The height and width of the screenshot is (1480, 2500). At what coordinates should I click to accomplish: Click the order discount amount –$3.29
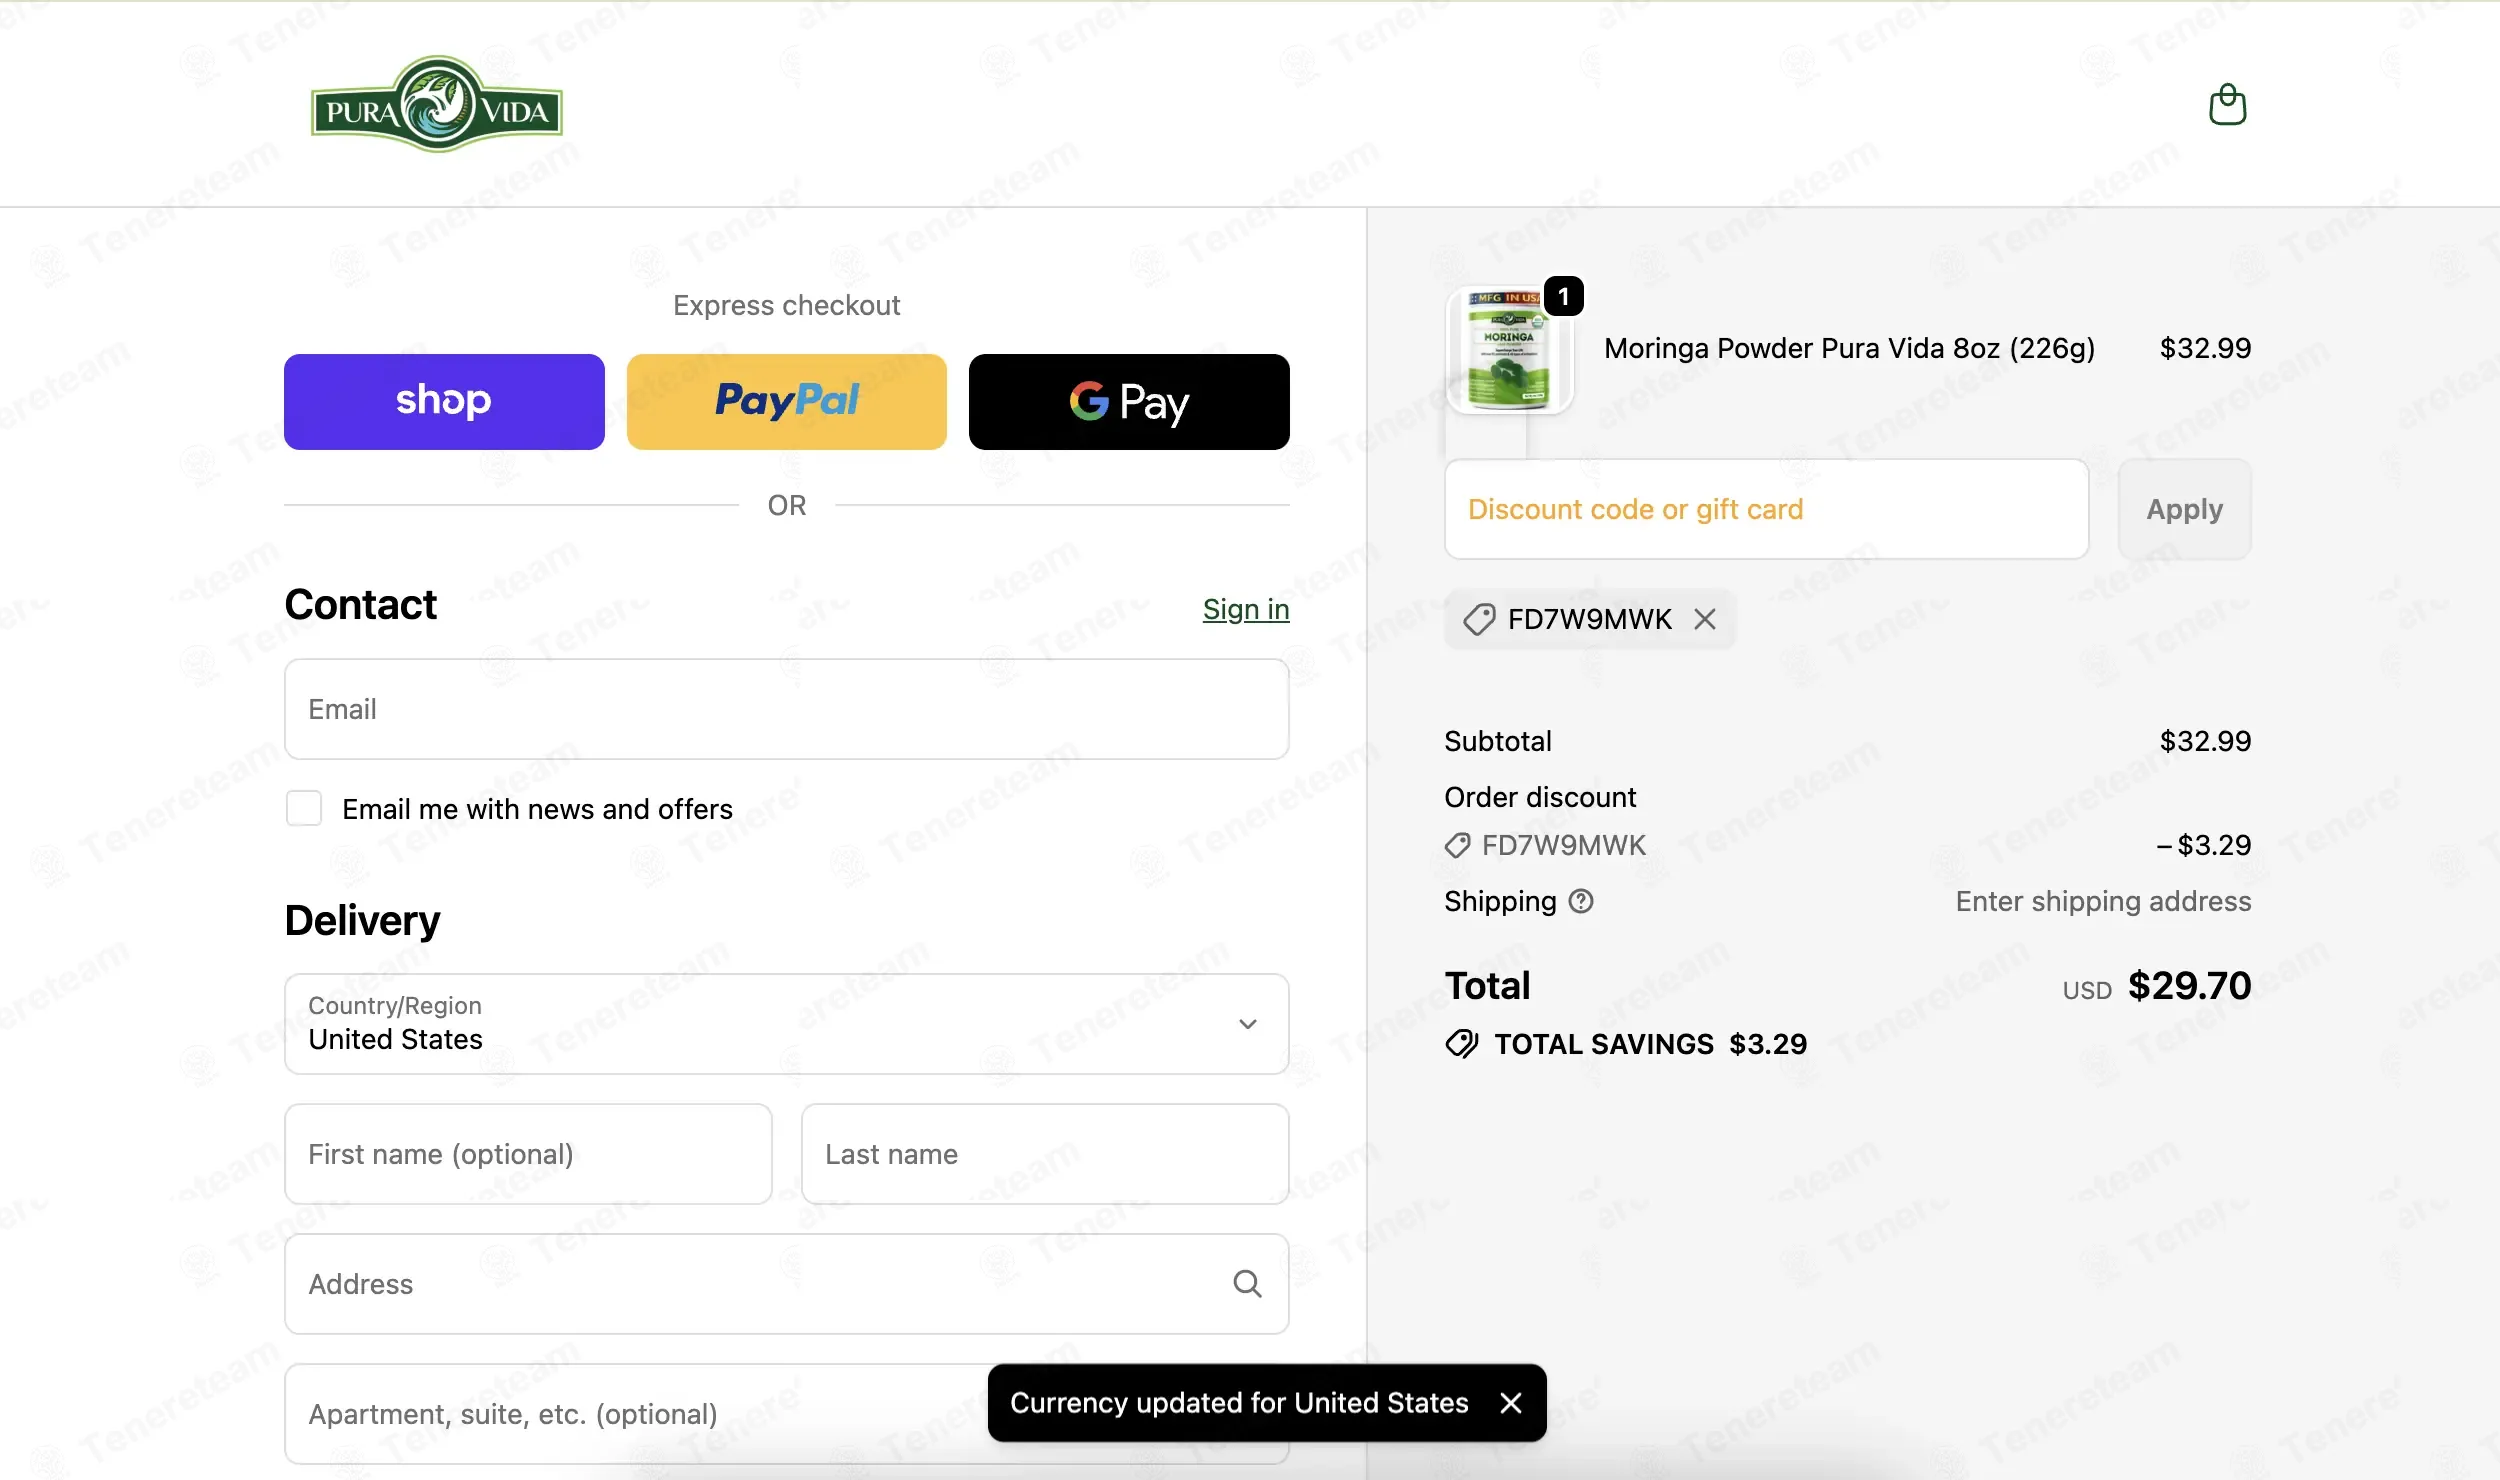pyautogui.click(x=2204, y=845)
